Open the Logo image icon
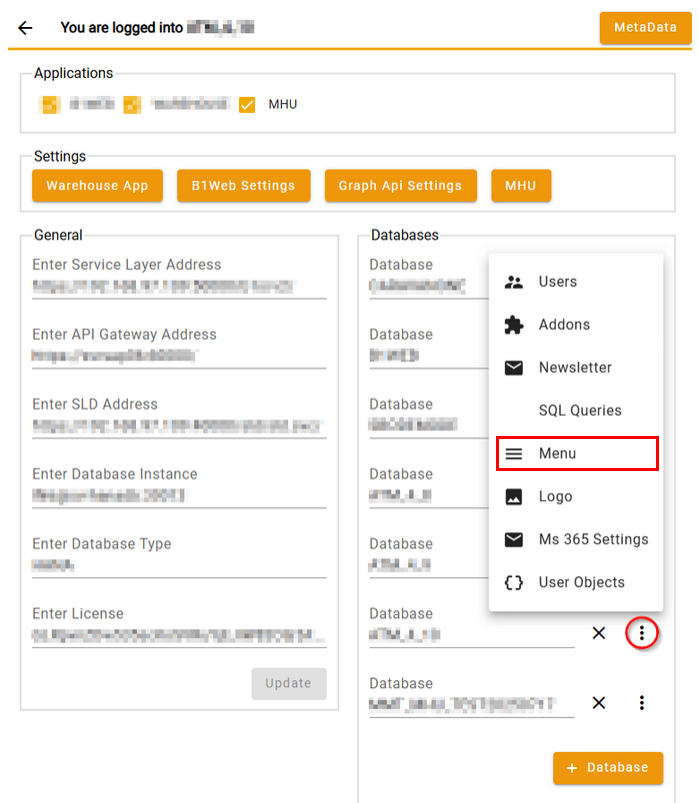The image size is (699, 803). click(514, 497)
